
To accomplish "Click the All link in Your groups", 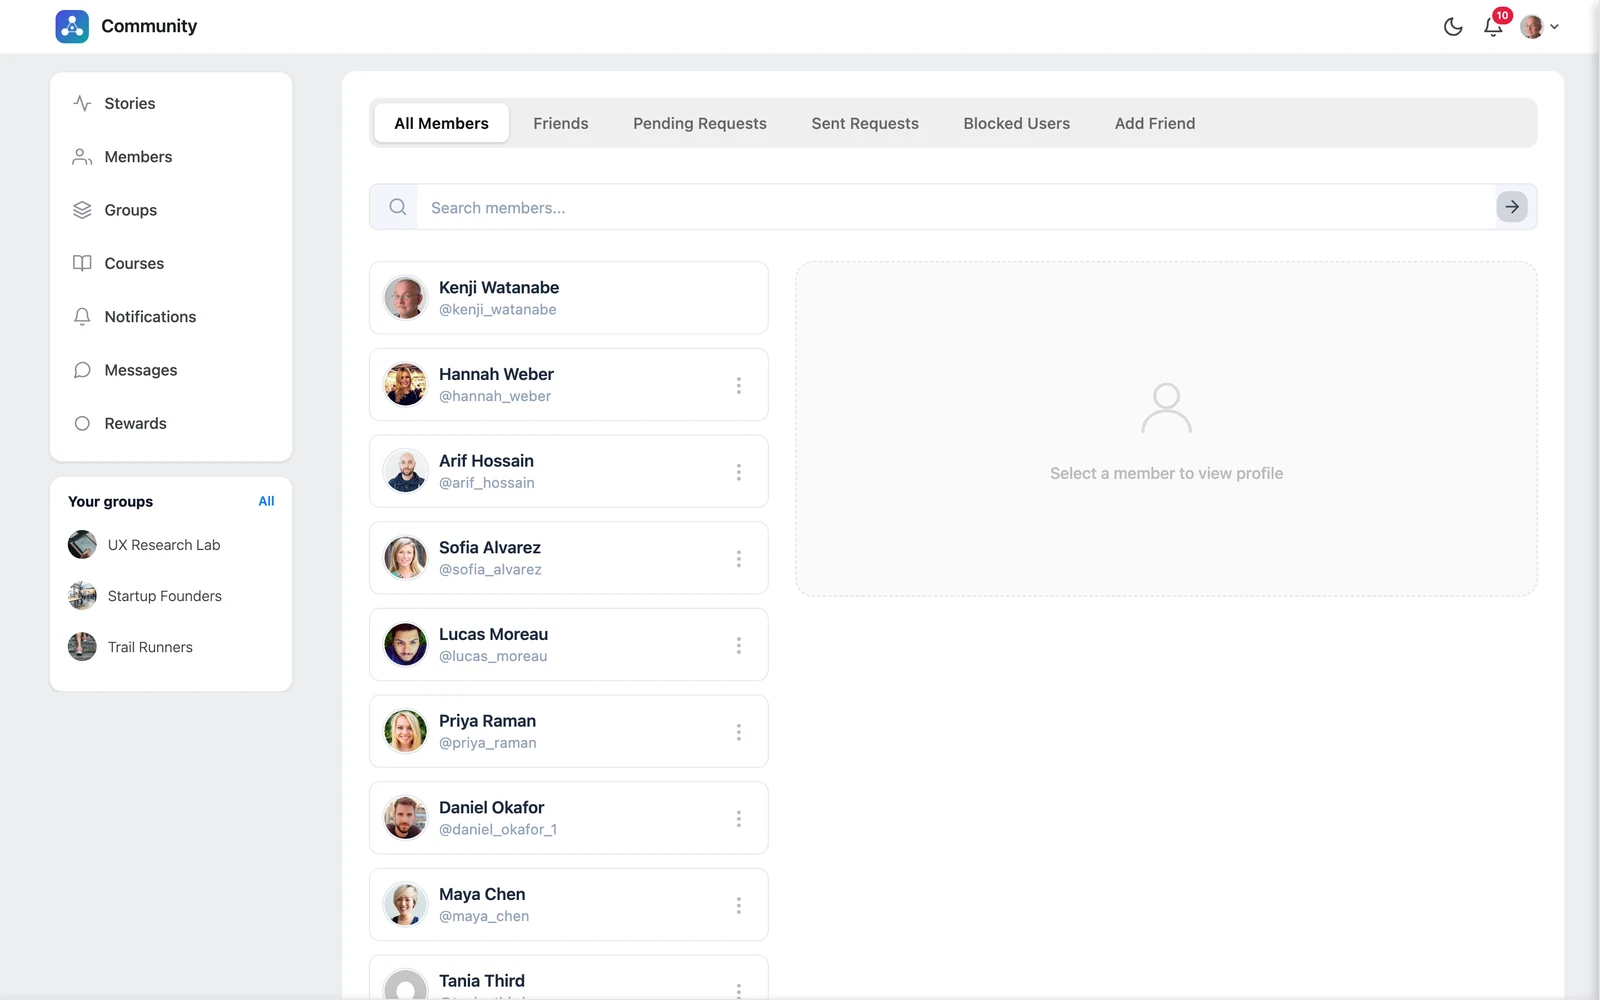I will pyautogui.click(x=266, y=501).
